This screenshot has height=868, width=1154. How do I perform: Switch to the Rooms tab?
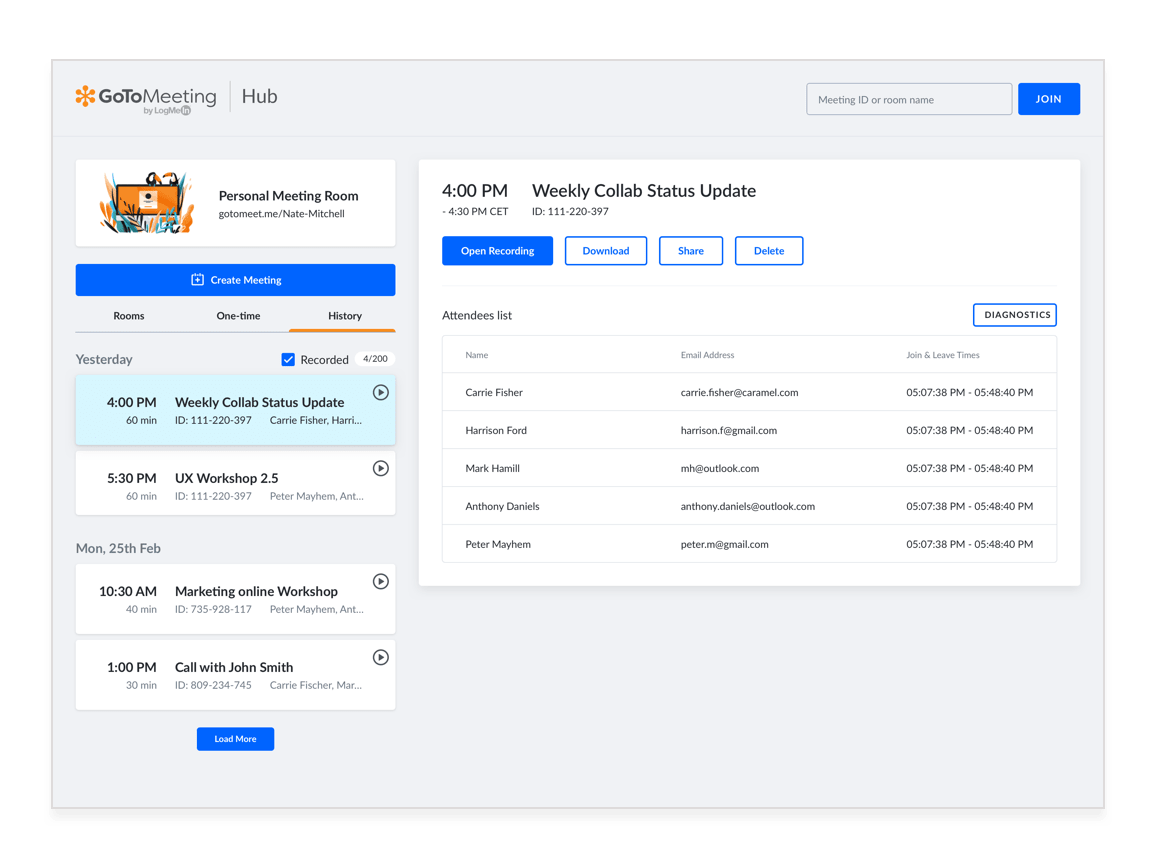point(128,315)
